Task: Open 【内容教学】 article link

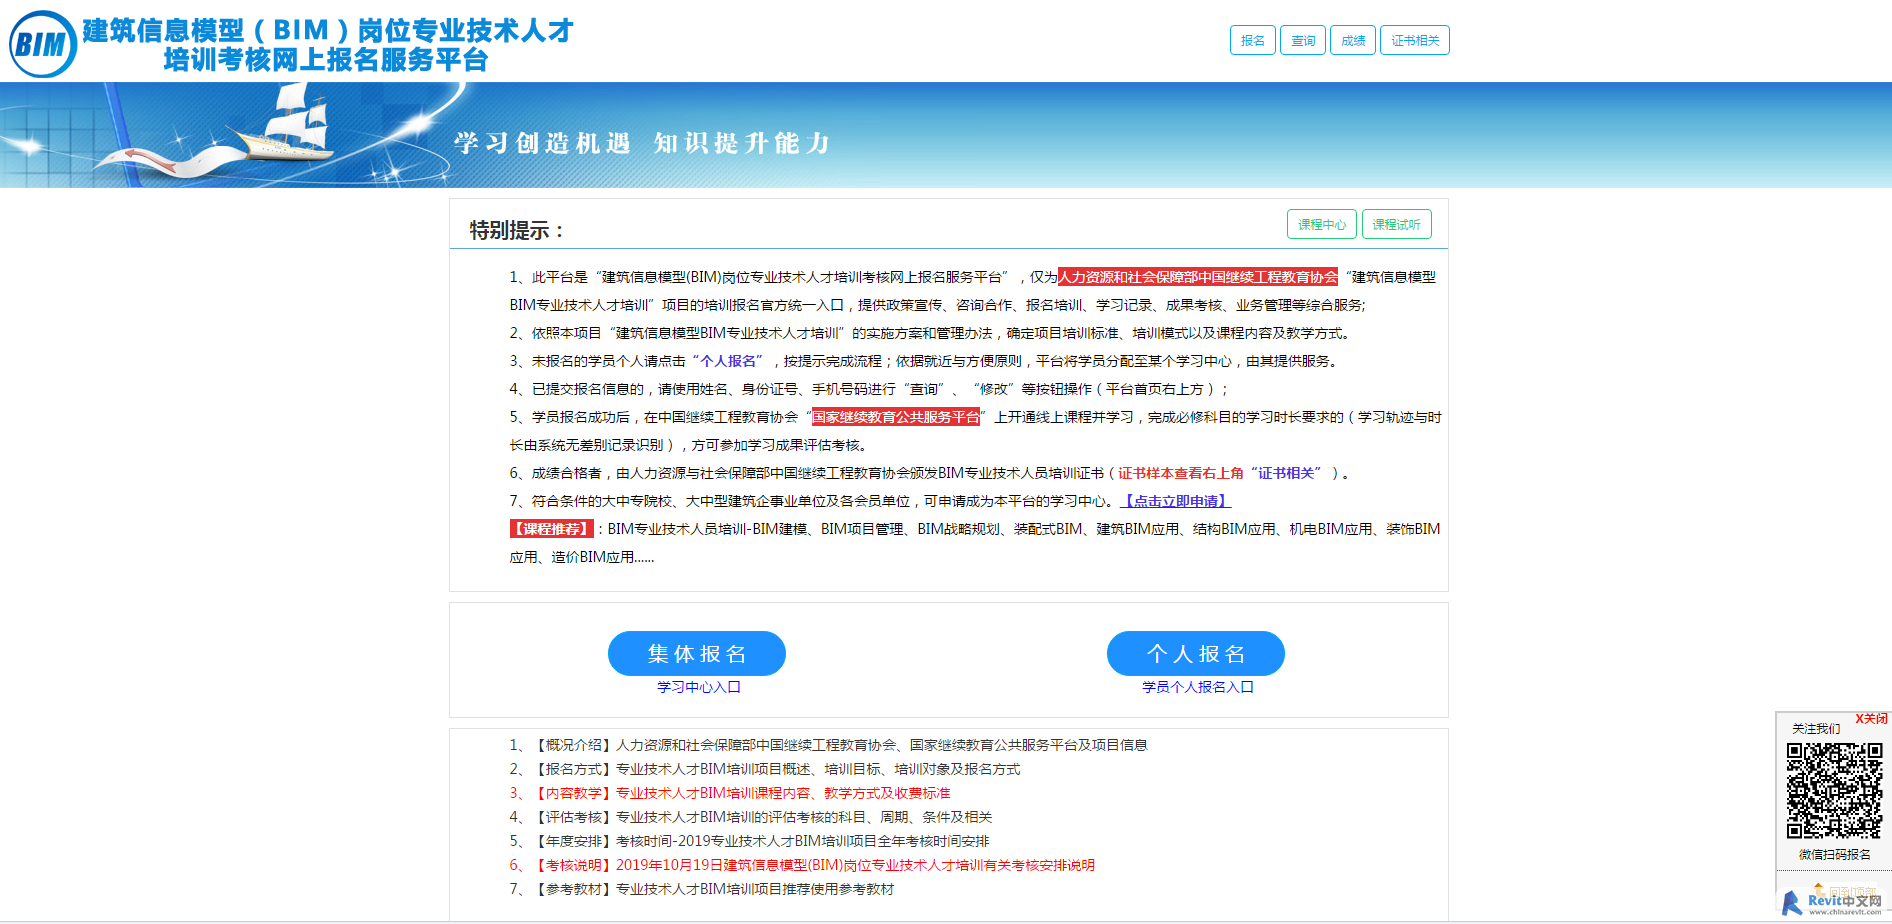Action: click(741, 793)
